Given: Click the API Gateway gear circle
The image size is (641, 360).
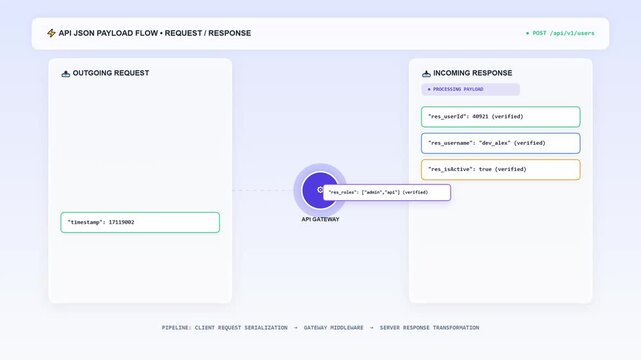Looking at the screenshot, I should coord(320,190).
